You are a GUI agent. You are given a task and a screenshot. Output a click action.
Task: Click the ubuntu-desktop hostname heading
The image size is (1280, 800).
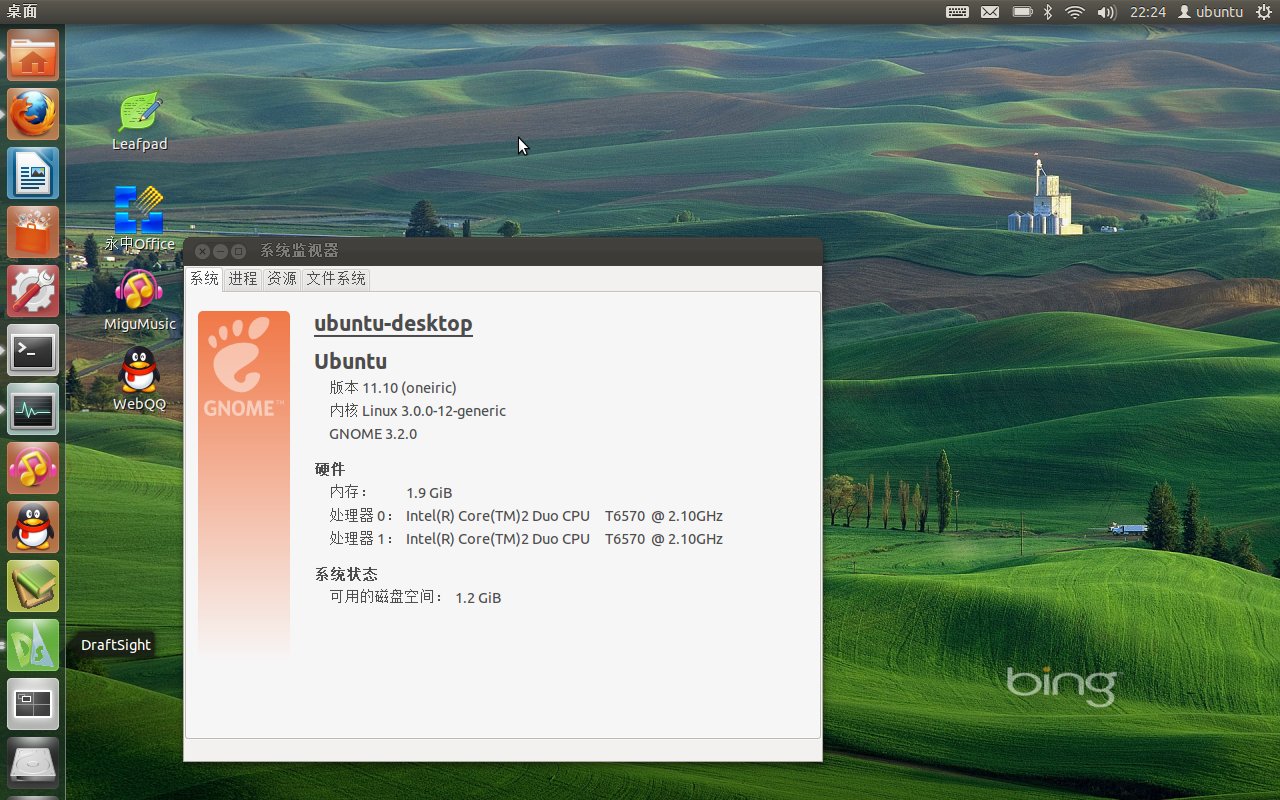393,324
